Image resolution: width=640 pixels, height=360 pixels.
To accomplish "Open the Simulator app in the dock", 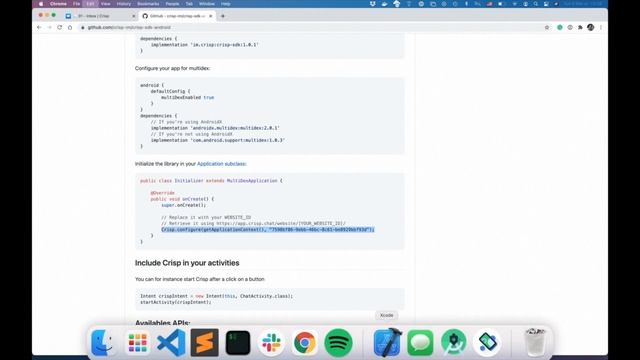I will 487,342.
